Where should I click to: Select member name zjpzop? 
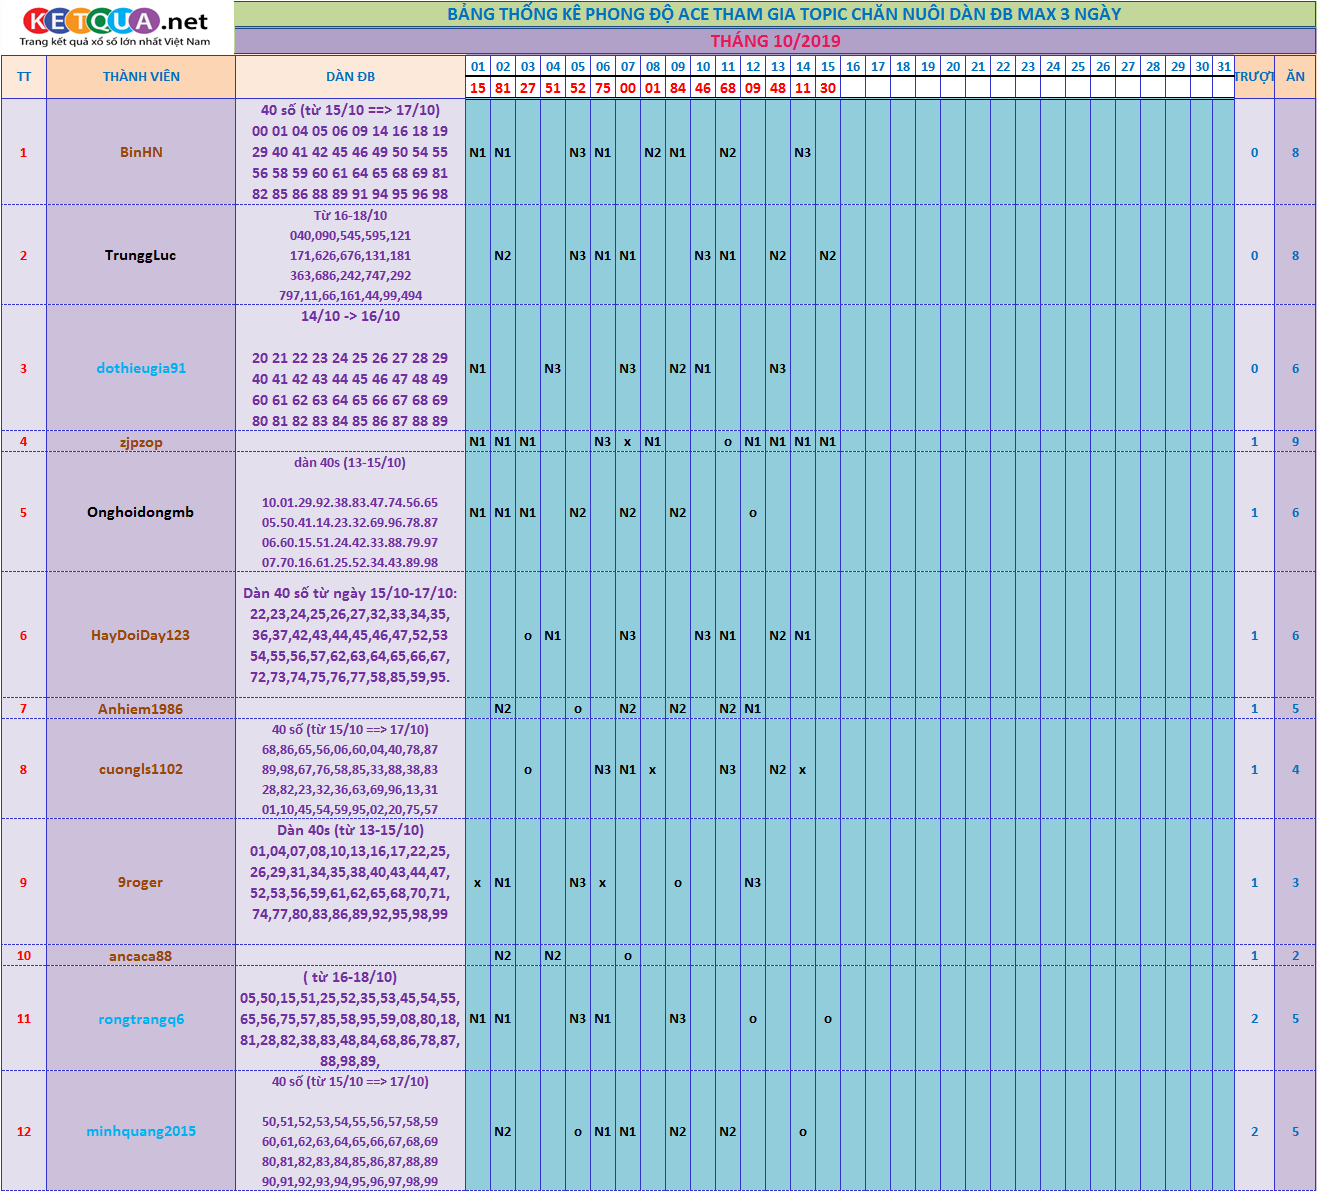tap(141, 442)
